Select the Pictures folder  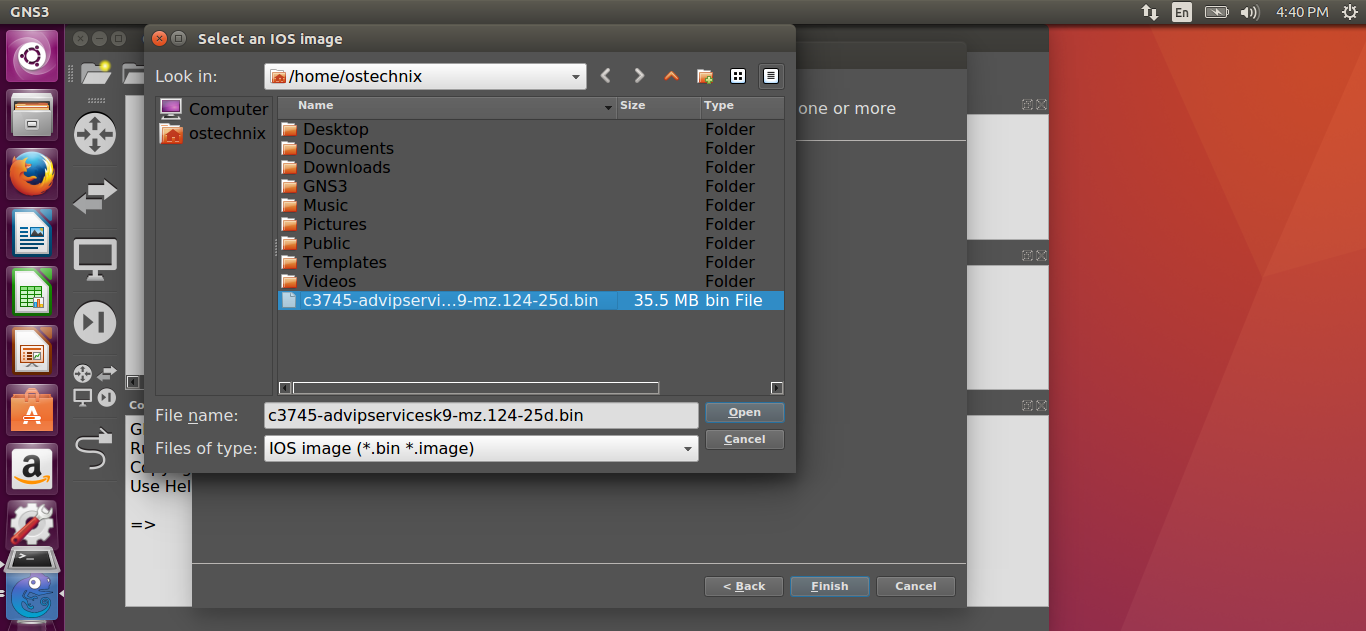530,224
